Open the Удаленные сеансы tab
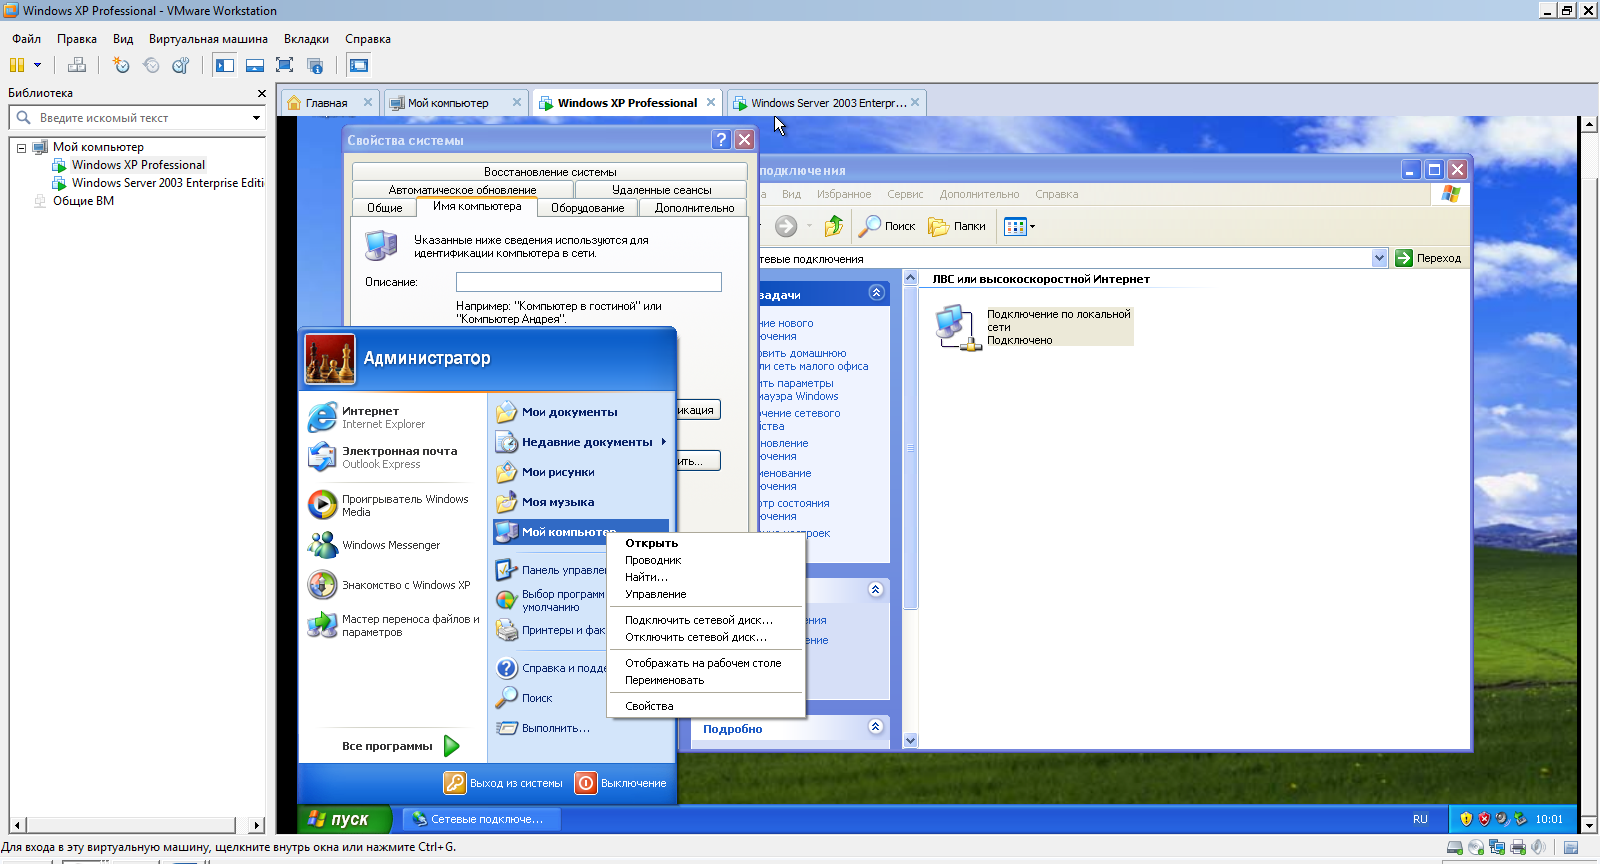 click(x=662, y=190)
